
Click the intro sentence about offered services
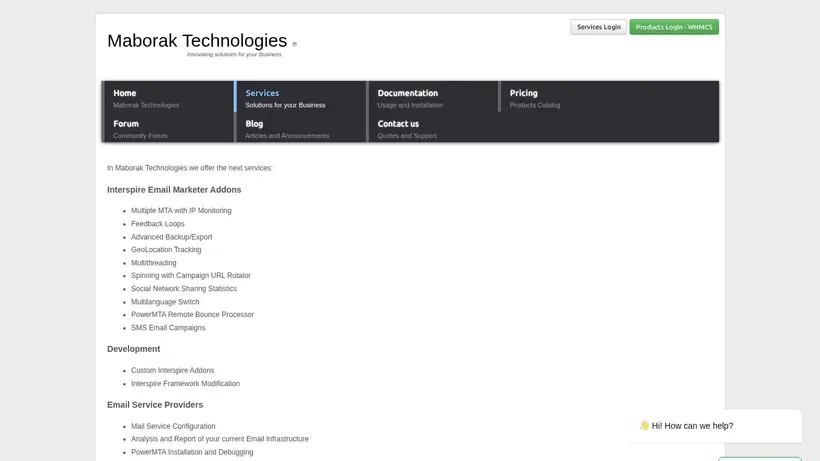pos(190,168)
